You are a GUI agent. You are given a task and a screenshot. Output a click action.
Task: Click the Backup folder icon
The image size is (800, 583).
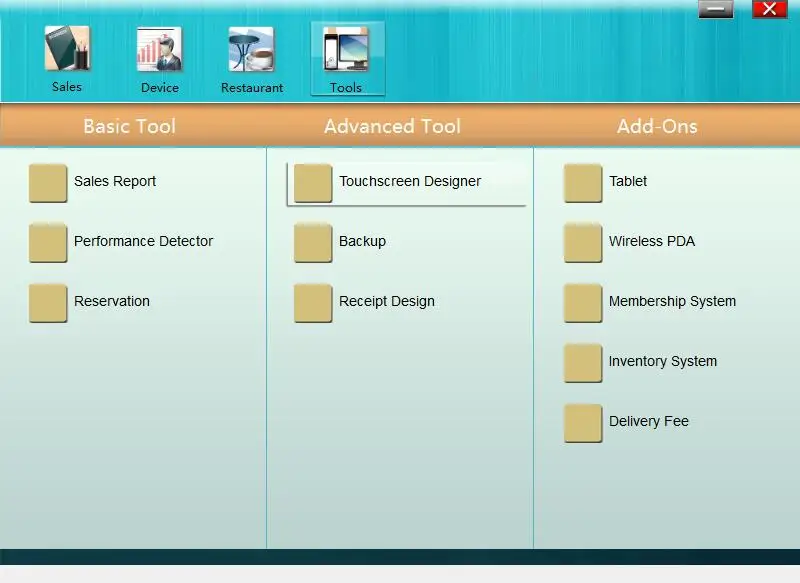click(313, 243)
